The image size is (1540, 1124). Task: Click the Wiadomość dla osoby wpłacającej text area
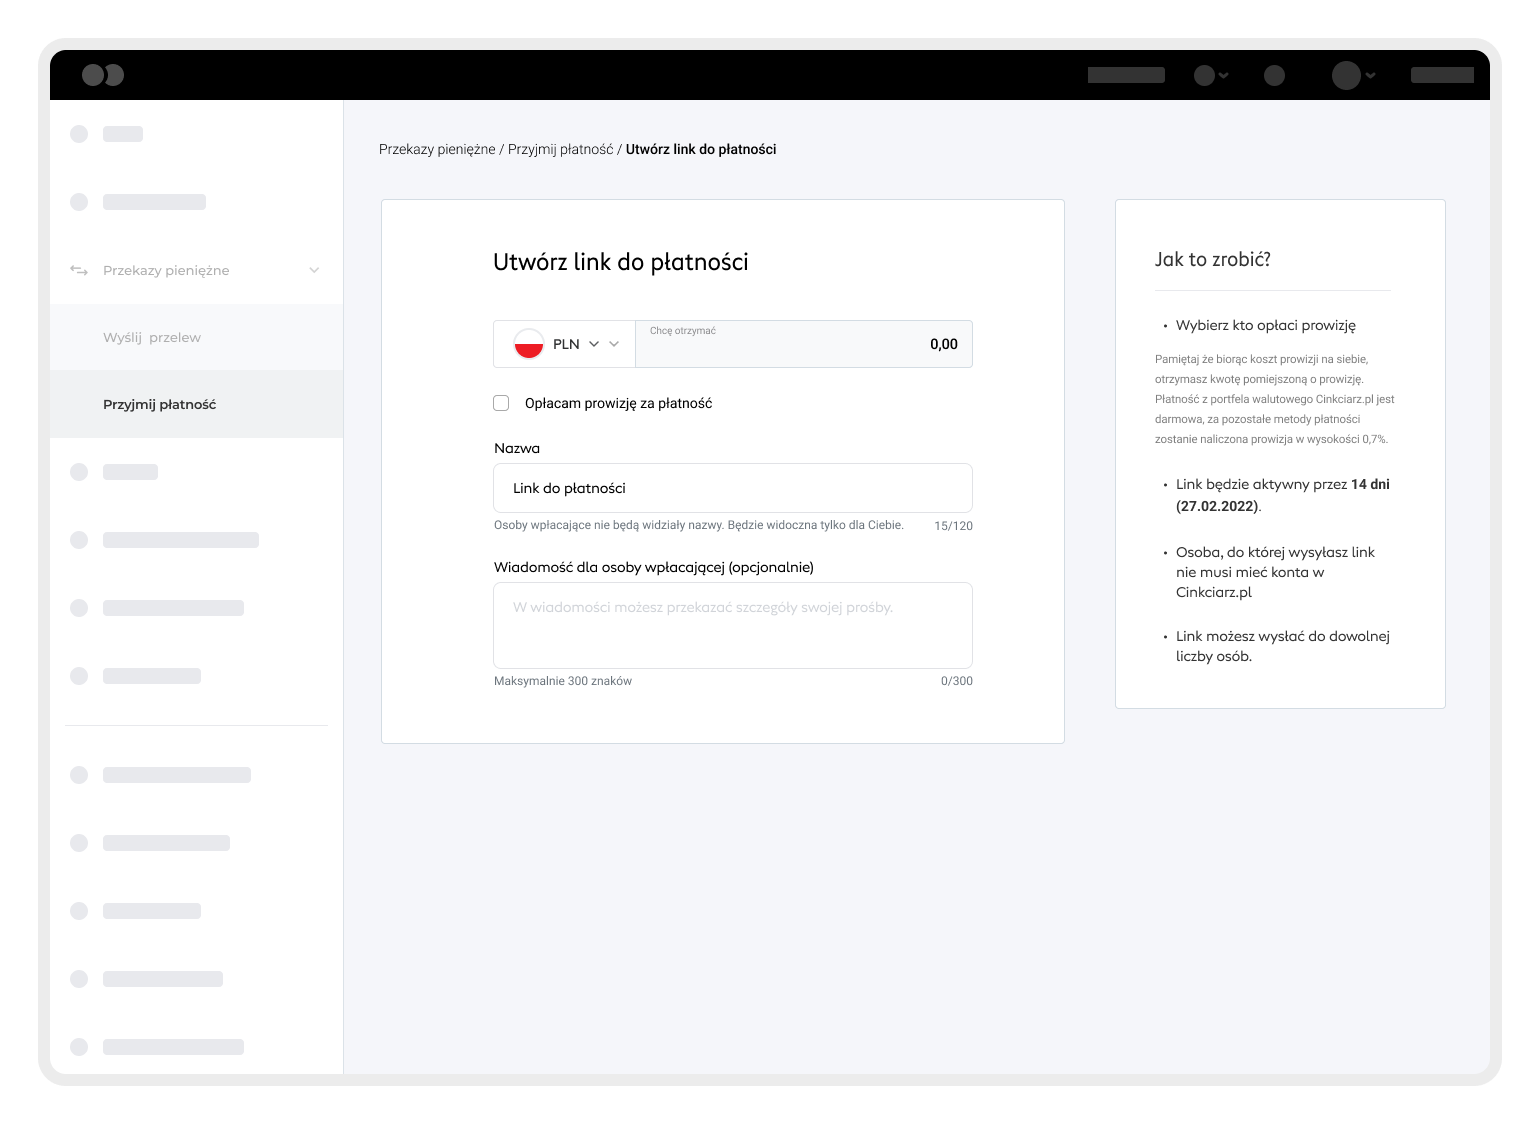pos(732,625)
